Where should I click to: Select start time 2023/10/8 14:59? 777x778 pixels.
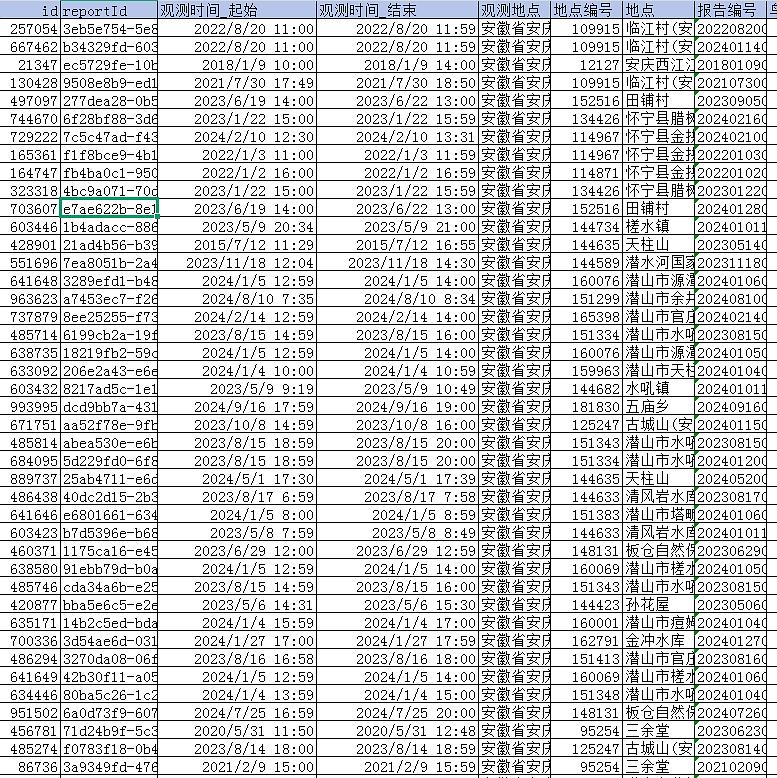[x=237, y=425]
